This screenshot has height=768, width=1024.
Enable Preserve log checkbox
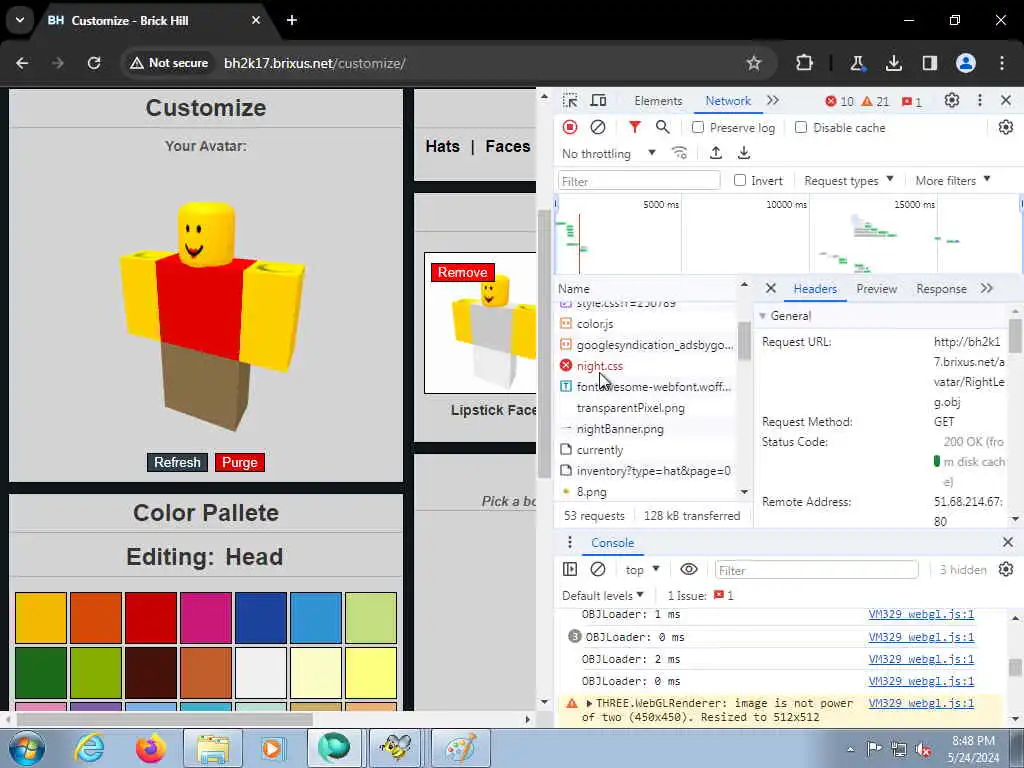click(x=697, y=127)
